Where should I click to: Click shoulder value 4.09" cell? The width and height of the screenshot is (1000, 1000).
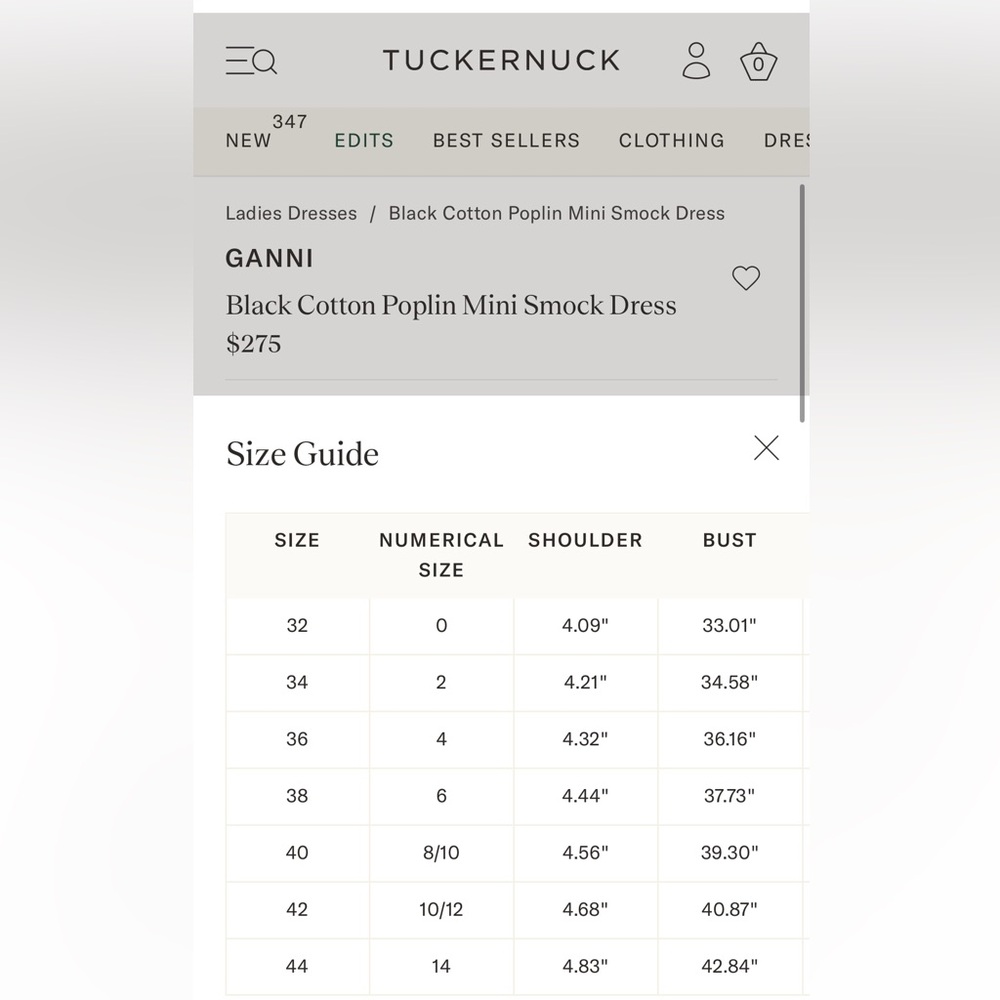point(585,626)
